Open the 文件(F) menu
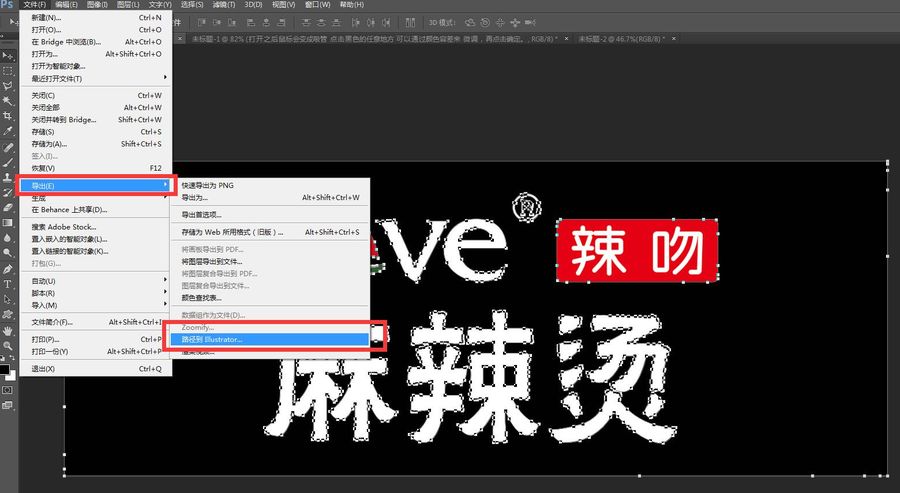Screen dimensions: 900x493 click(x=34, y=5)
